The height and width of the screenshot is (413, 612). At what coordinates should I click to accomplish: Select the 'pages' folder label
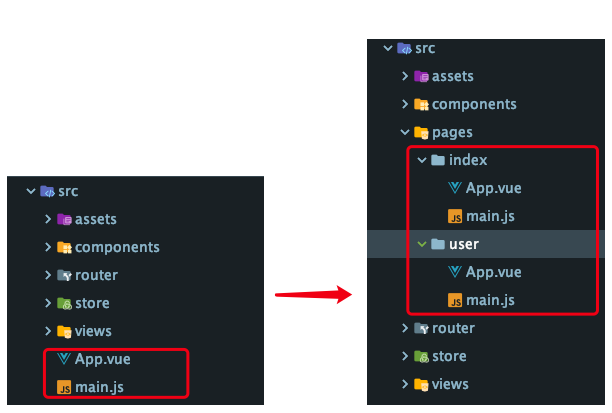pyautogui.click(x=452, y=133)
